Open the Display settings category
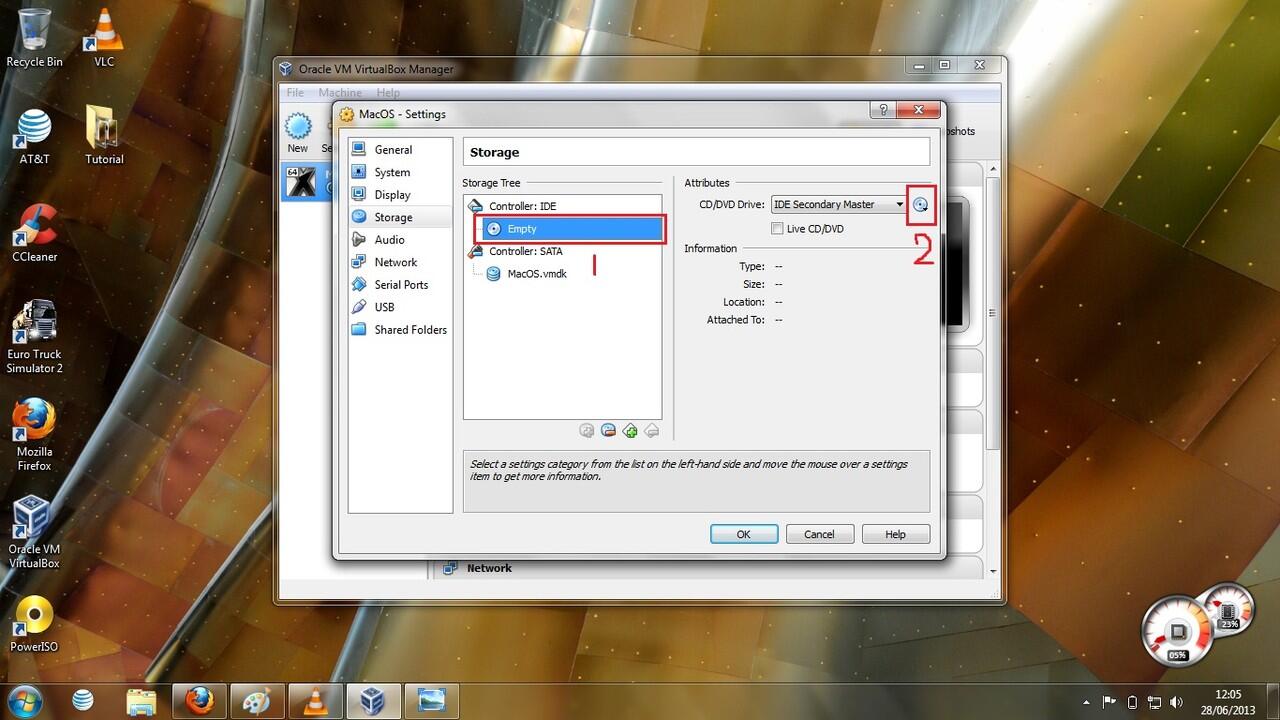This screenshot has height=720, width=1280. pos(400,194)
